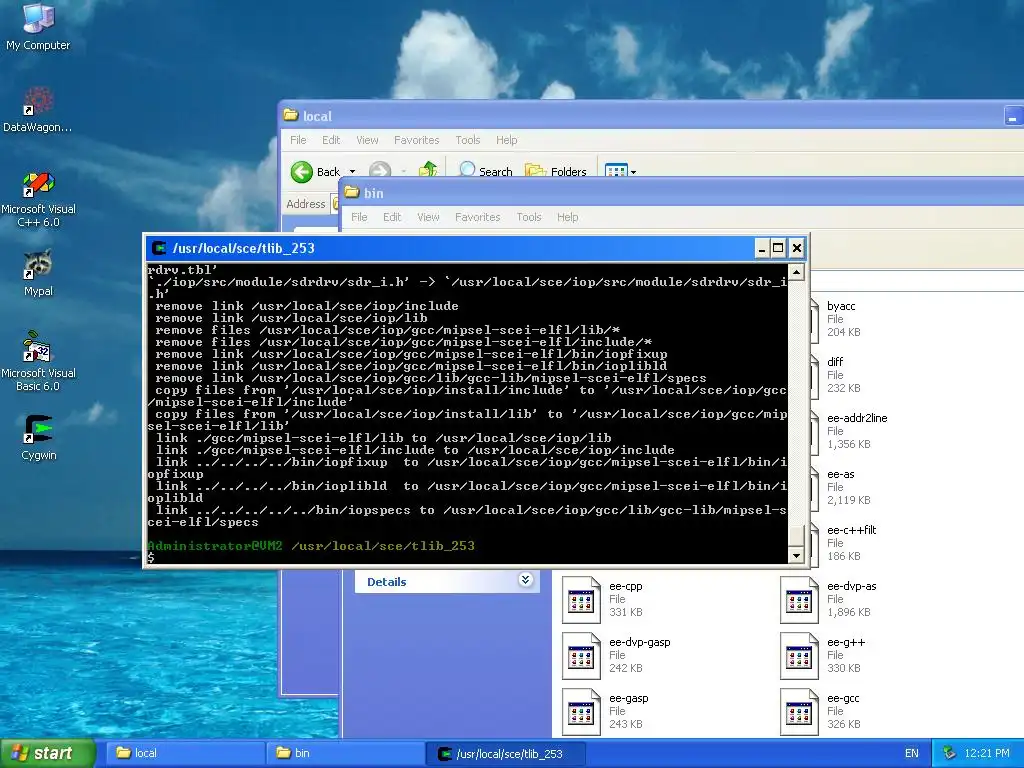The image size is (1024, 768).
Task: Click the Cygwin terminal title bar icon
Action: point(159,248)
